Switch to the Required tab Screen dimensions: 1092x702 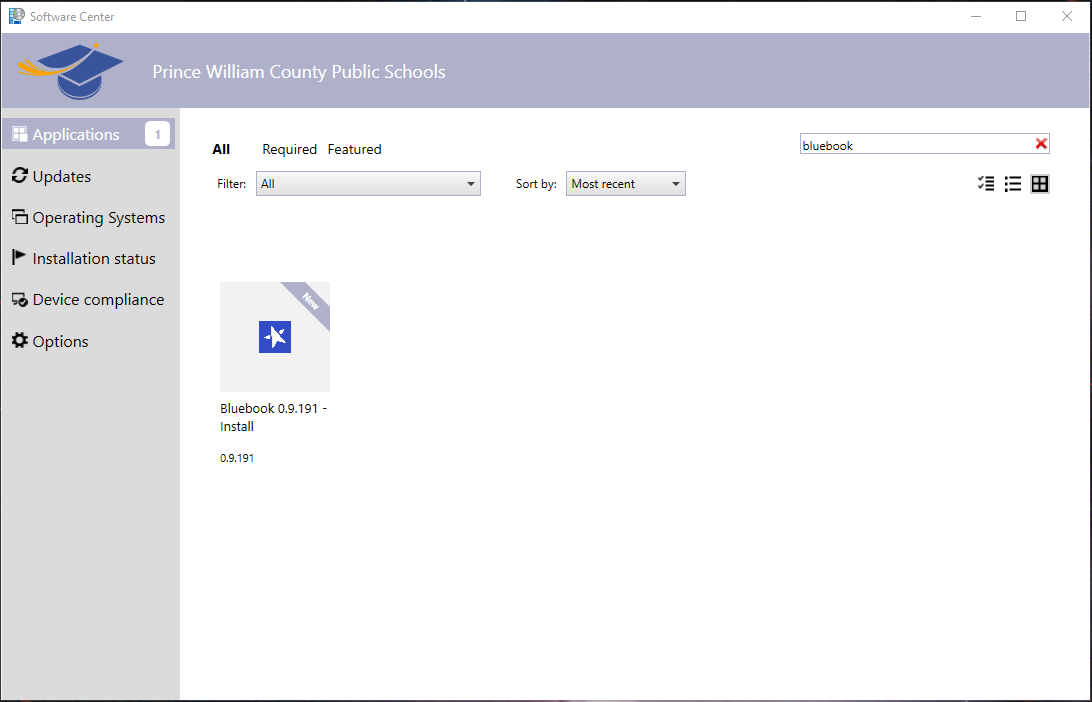click(289, 149)
